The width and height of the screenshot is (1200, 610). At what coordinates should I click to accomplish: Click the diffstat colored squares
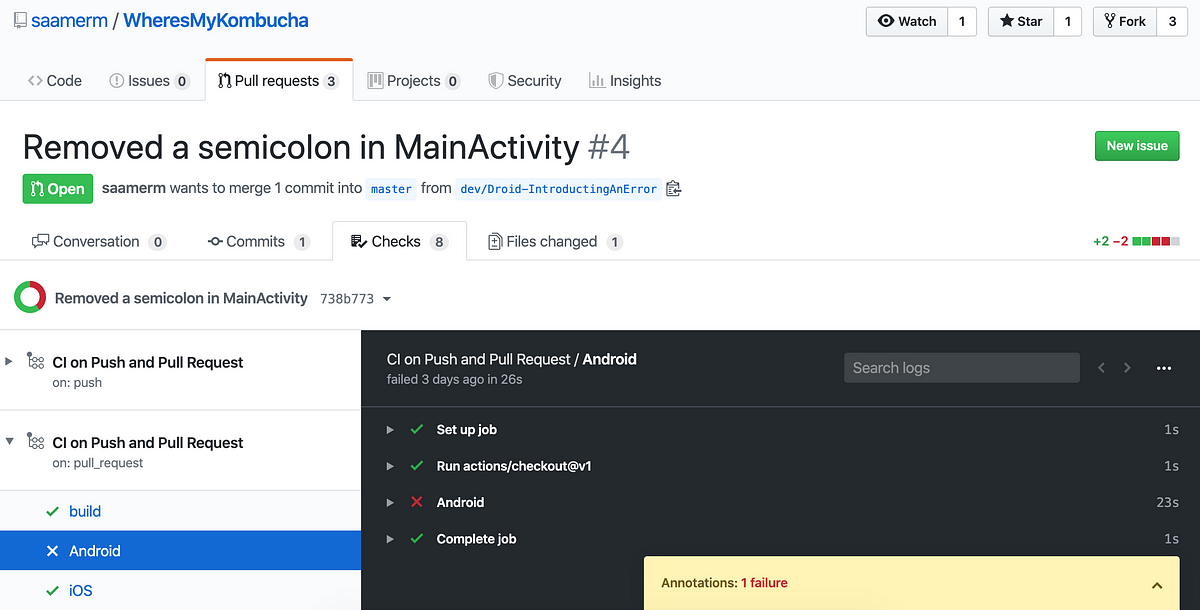pos(1156,241)
